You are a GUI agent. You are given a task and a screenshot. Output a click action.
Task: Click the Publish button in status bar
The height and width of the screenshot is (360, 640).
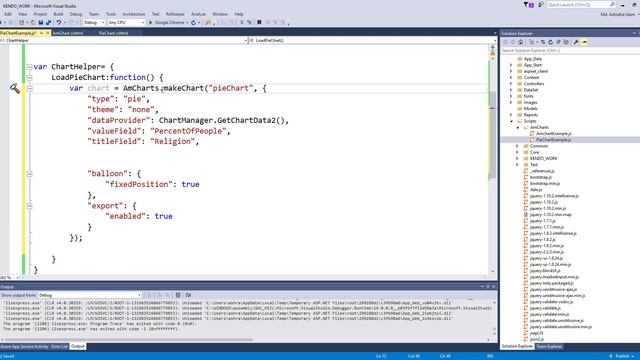tap(622, 356)
